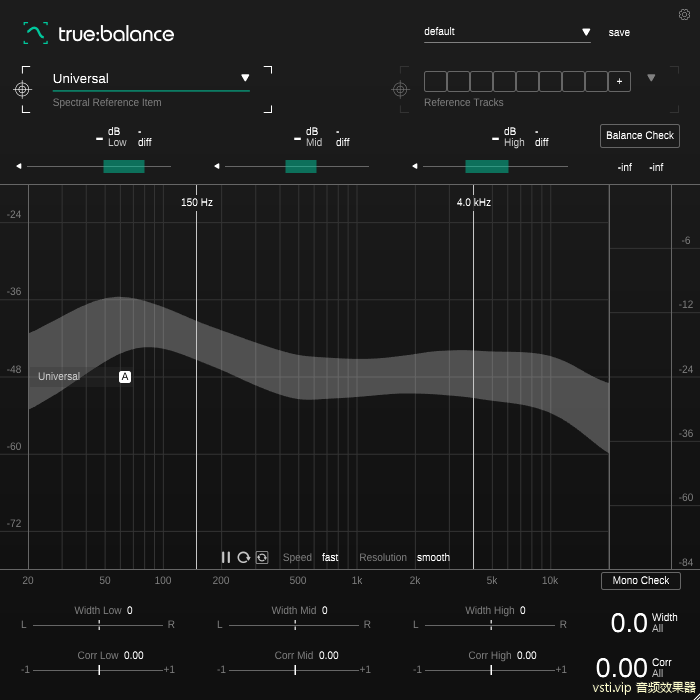Click the Width High slider

click(x=491, y=625)
